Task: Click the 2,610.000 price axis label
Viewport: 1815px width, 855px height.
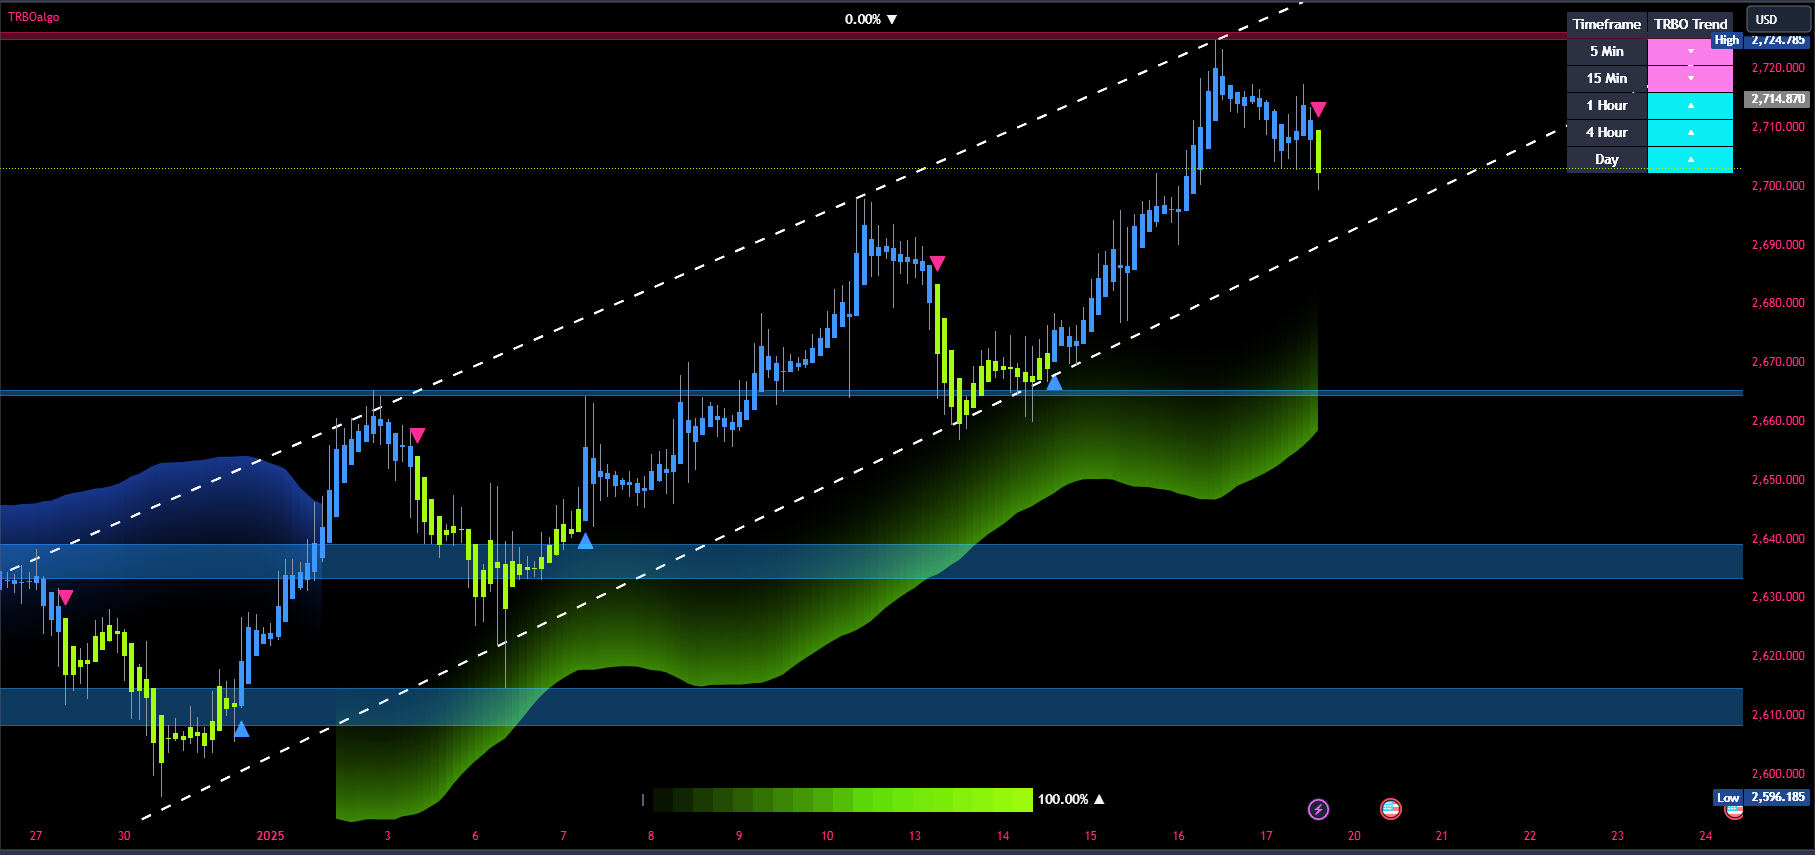Action: pos(1778,715)
